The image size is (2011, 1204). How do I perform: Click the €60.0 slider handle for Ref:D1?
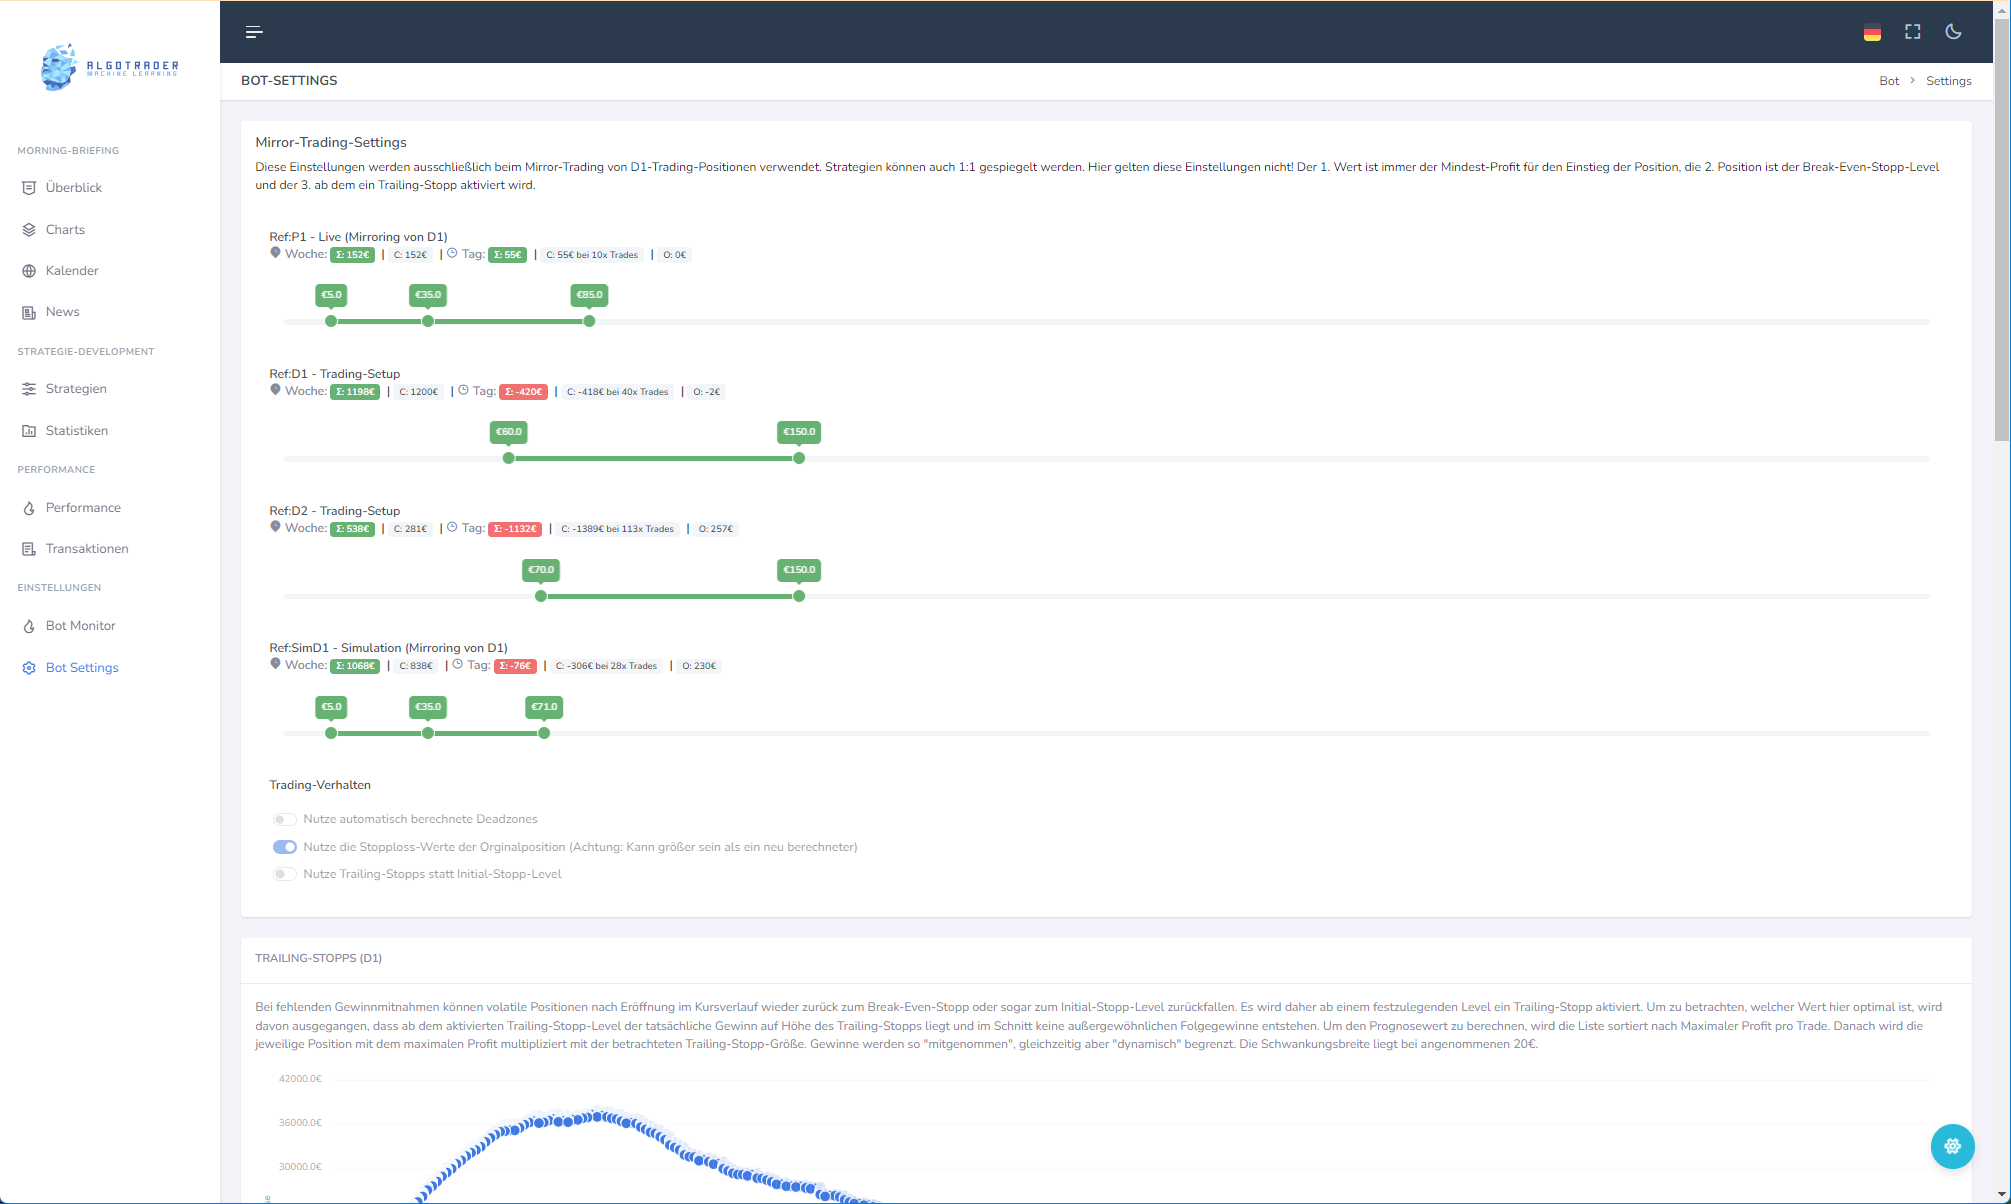click(508, 458)
